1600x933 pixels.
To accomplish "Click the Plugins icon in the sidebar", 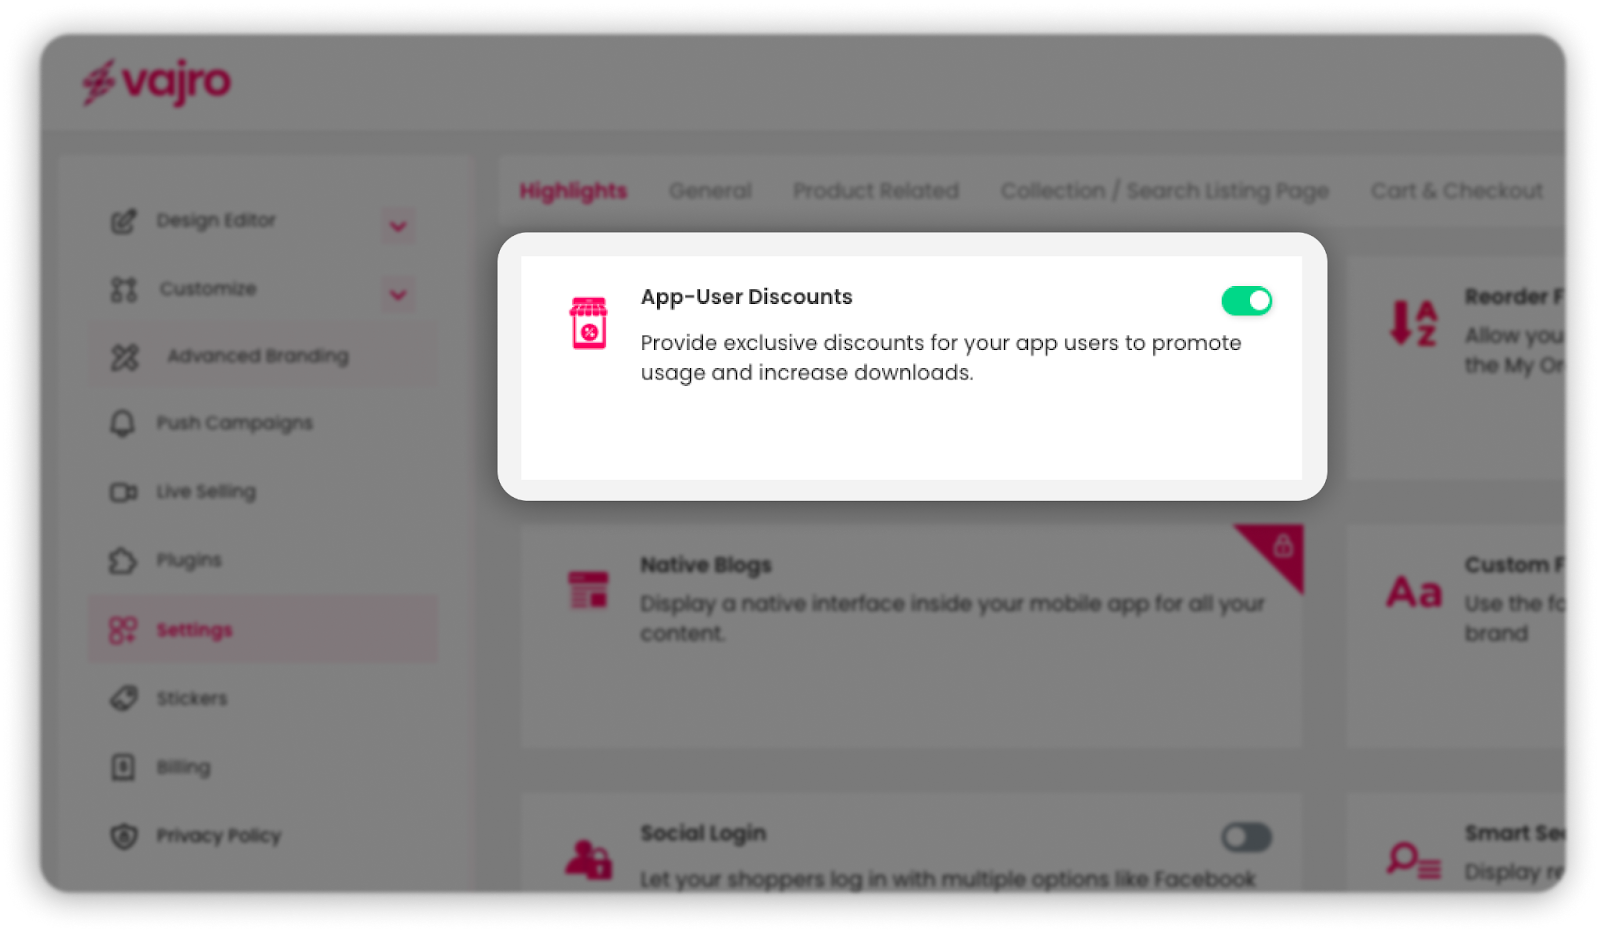I will pos(124,560).
